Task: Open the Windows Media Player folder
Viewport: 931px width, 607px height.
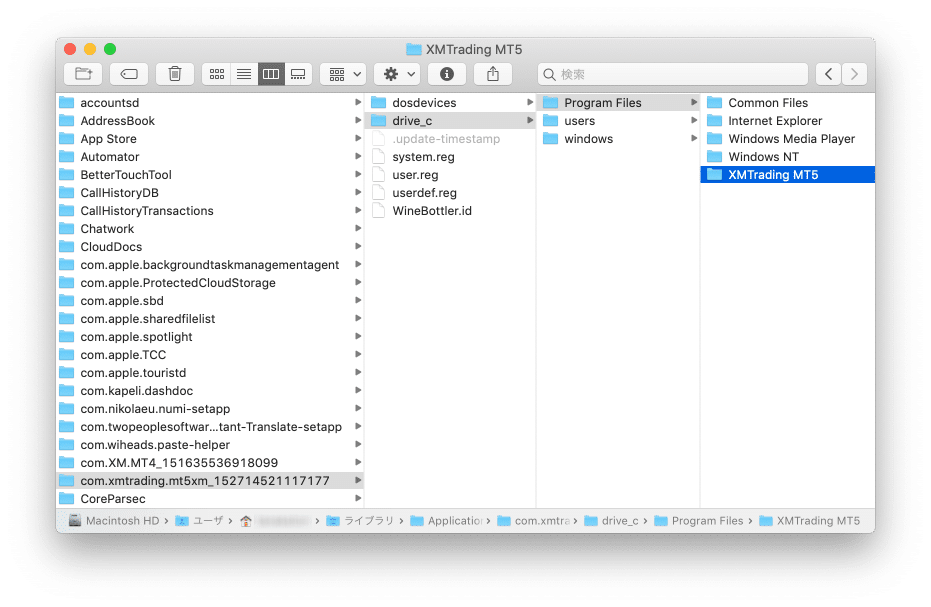Action: (x=788, y=138)
